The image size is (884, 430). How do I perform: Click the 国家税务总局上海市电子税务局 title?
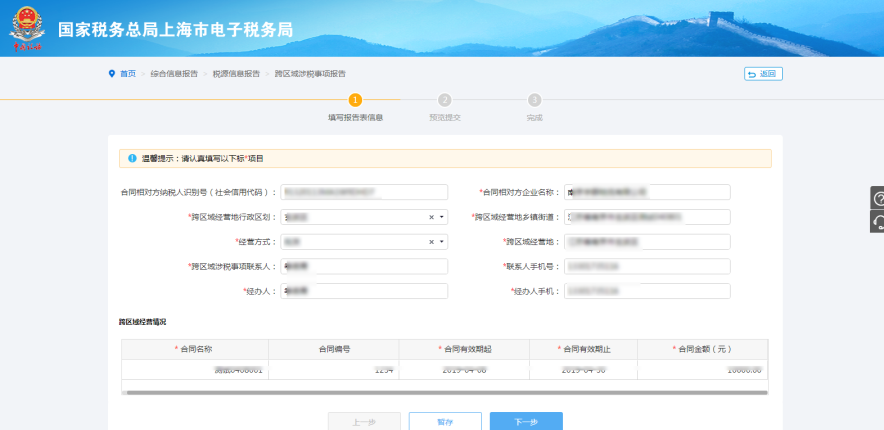click(175, 30)
